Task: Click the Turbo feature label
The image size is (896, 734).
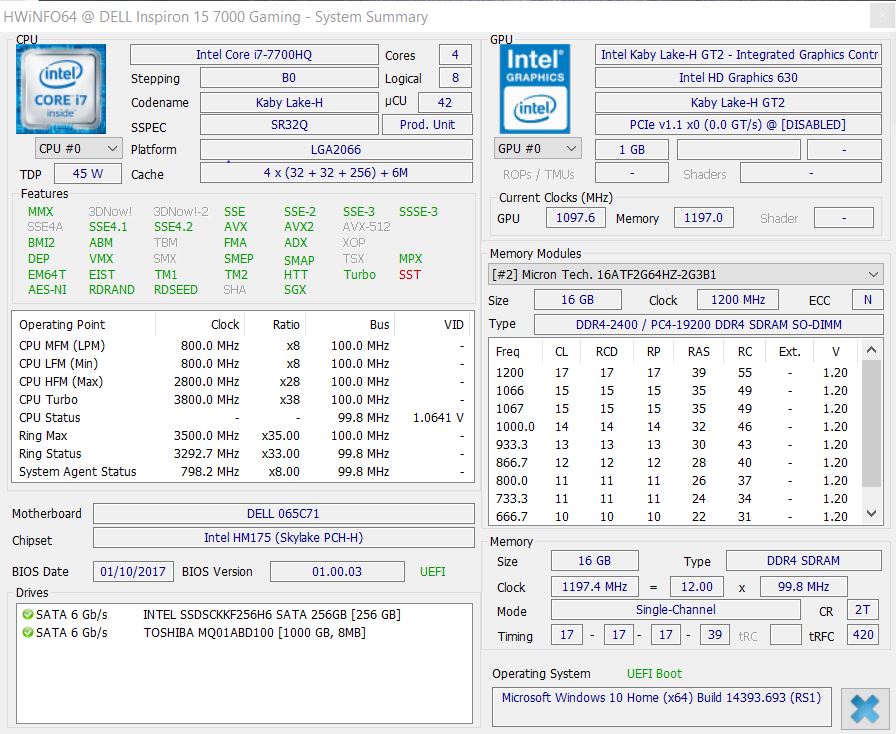Action: click(x=360, y=275)
